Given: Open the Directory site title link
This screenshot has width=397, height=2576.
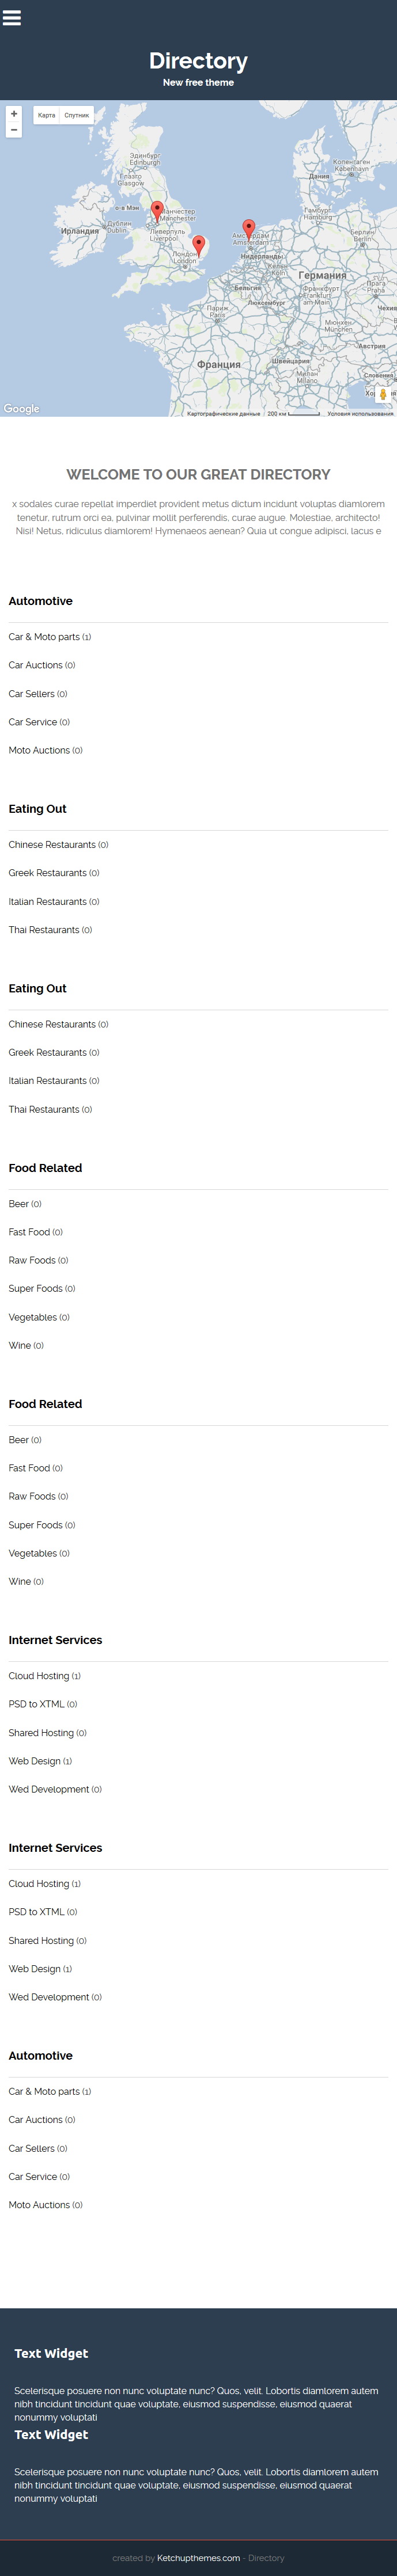Looking at the screenshot, I should point(198,61).
